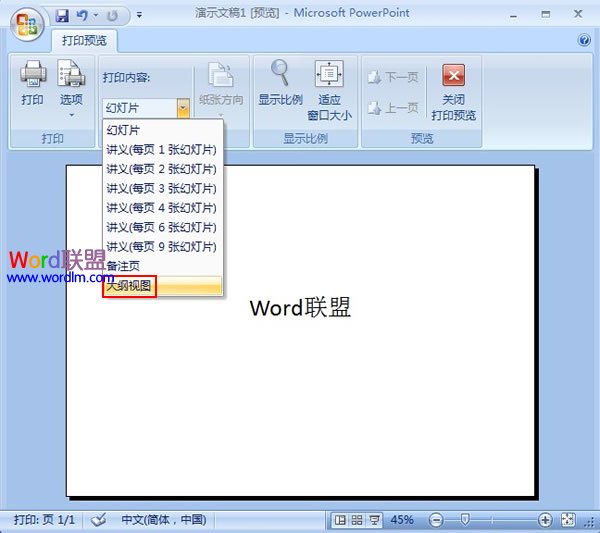Select 讲义(每页 6 张幻灯片) option
The height and width of the screenshot is (533, 600).
[x=163, y=227]
